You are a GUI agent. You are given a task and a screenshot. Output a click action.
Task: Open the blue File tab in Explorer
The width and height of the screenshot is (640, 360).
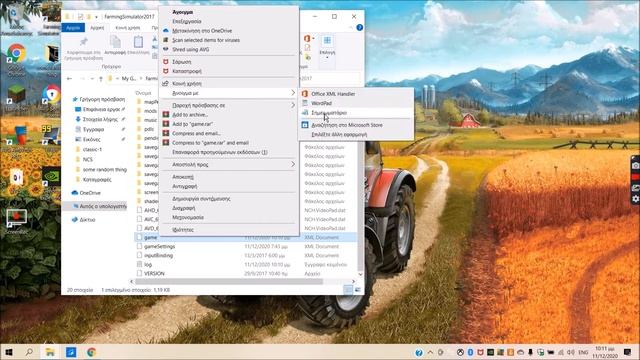(73, 28)
